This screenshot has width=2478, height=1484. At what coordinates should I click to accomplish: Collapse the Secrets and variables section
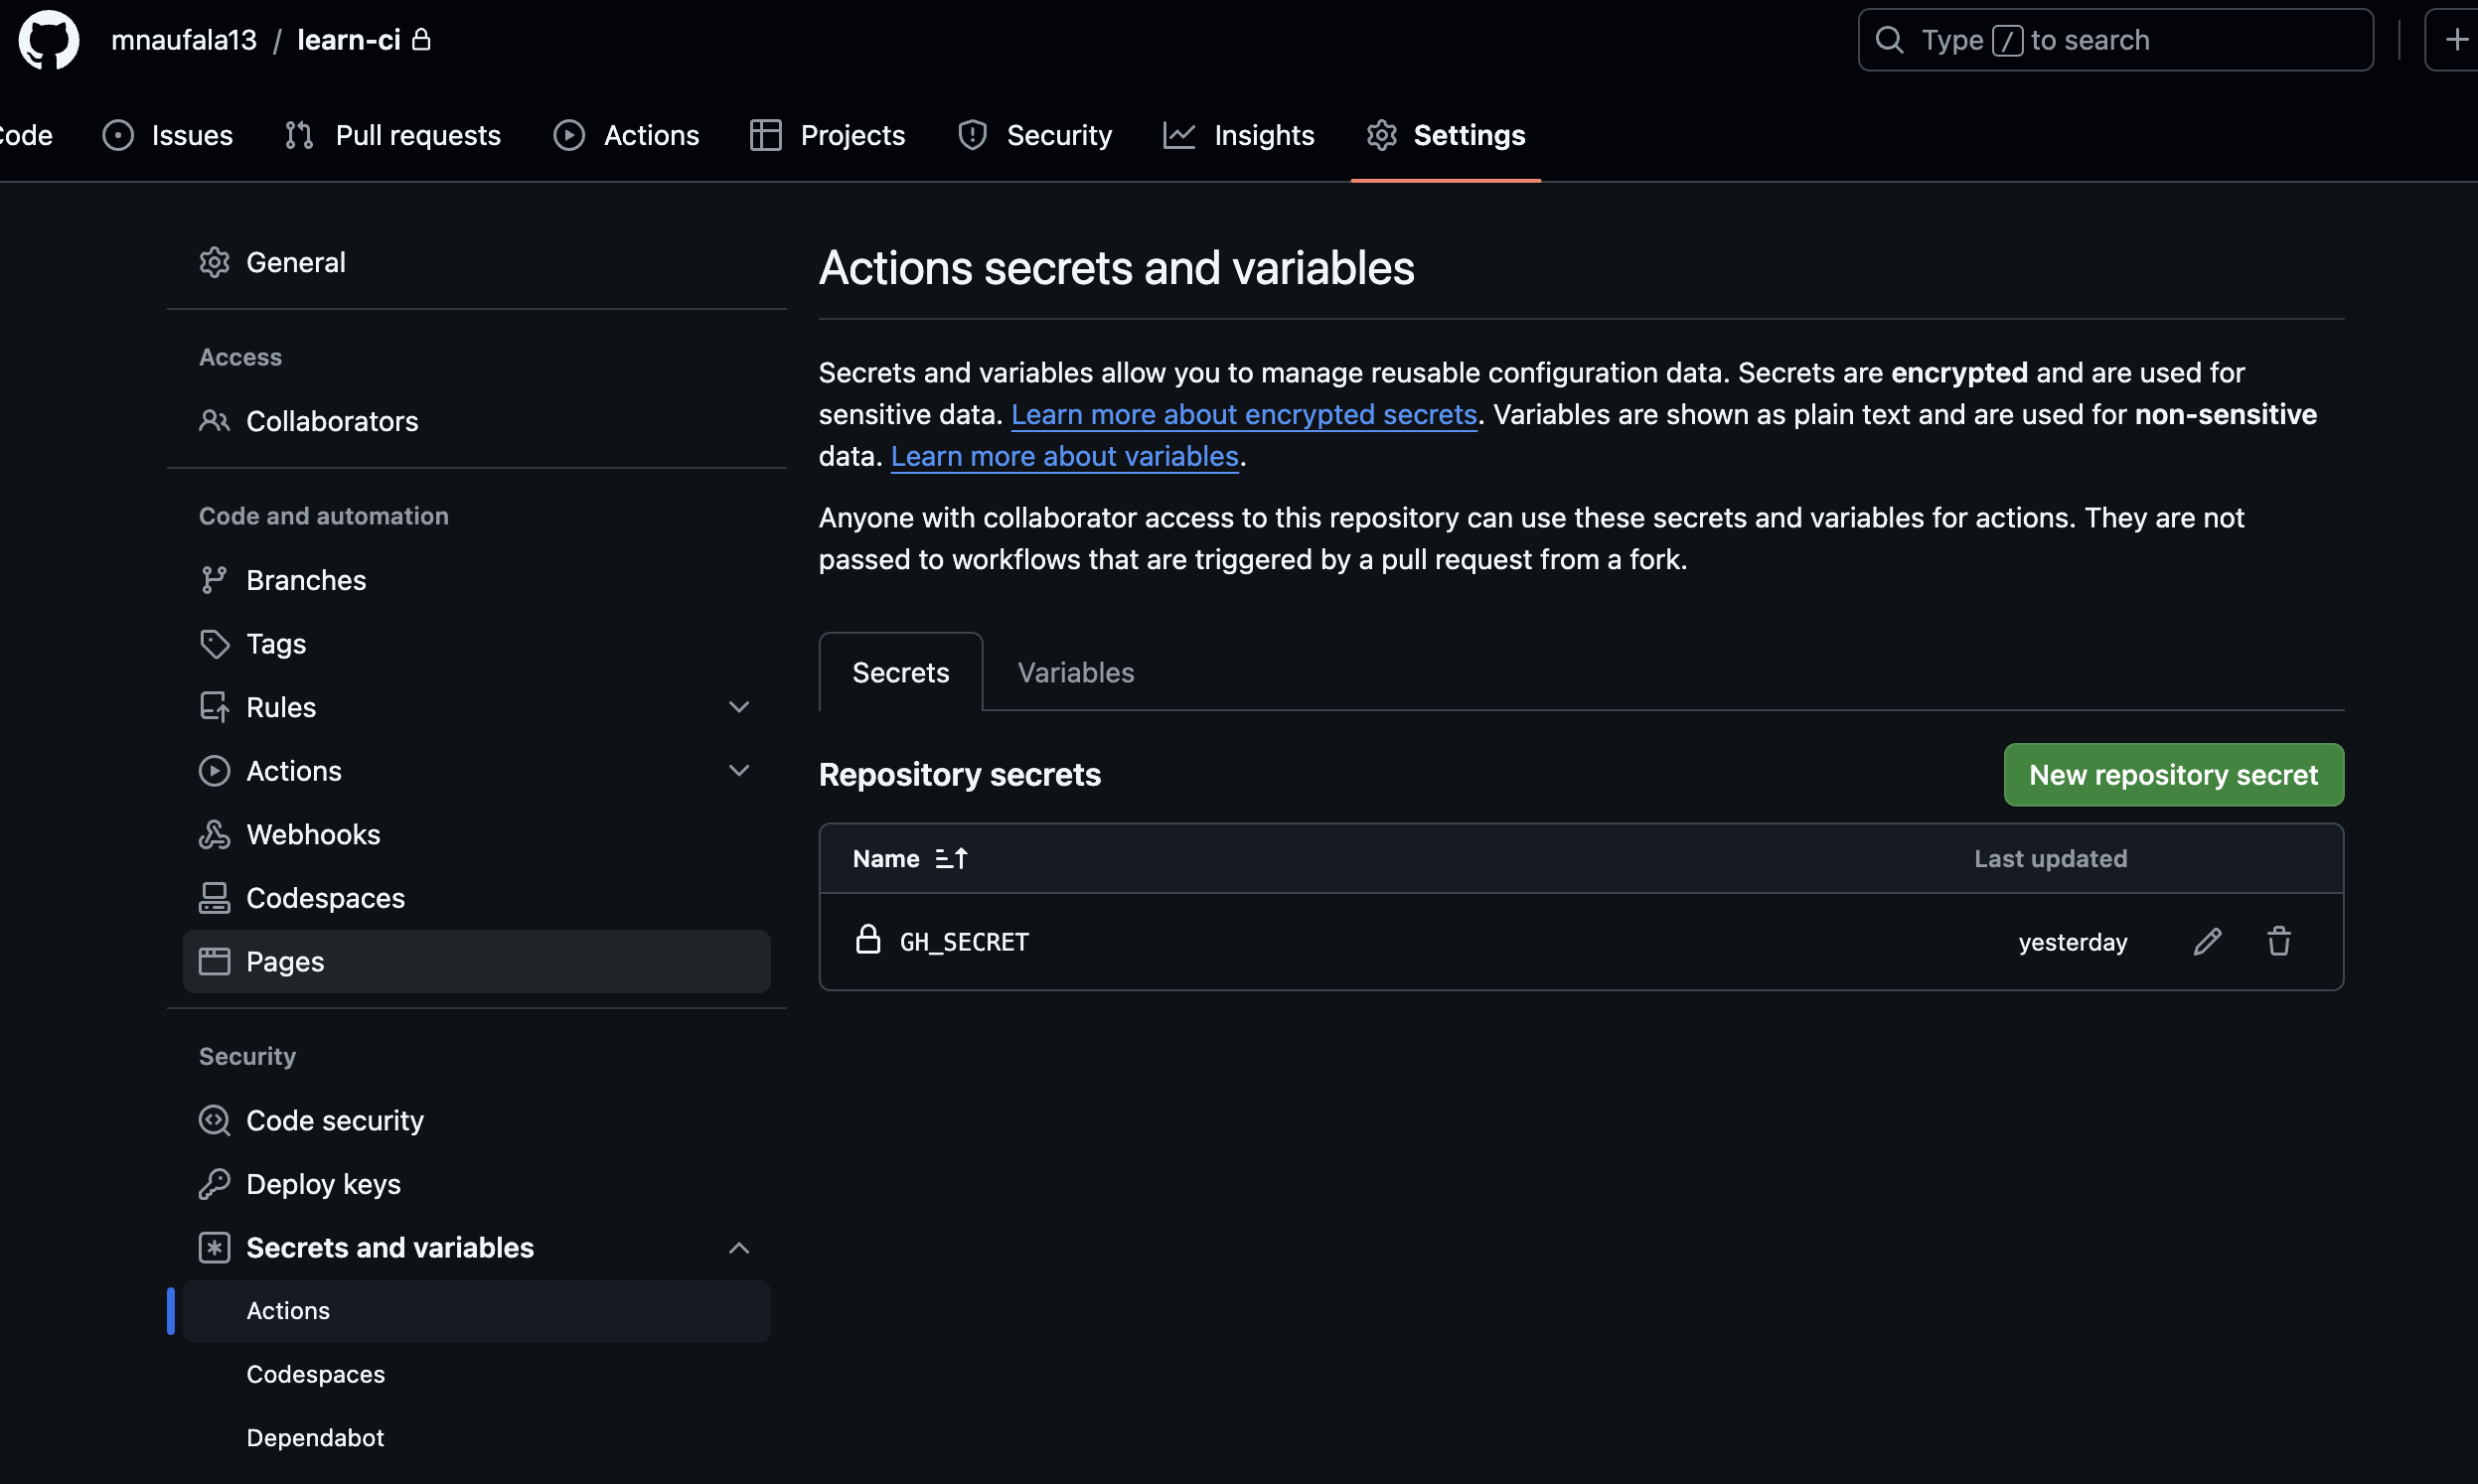point(738,1248)
